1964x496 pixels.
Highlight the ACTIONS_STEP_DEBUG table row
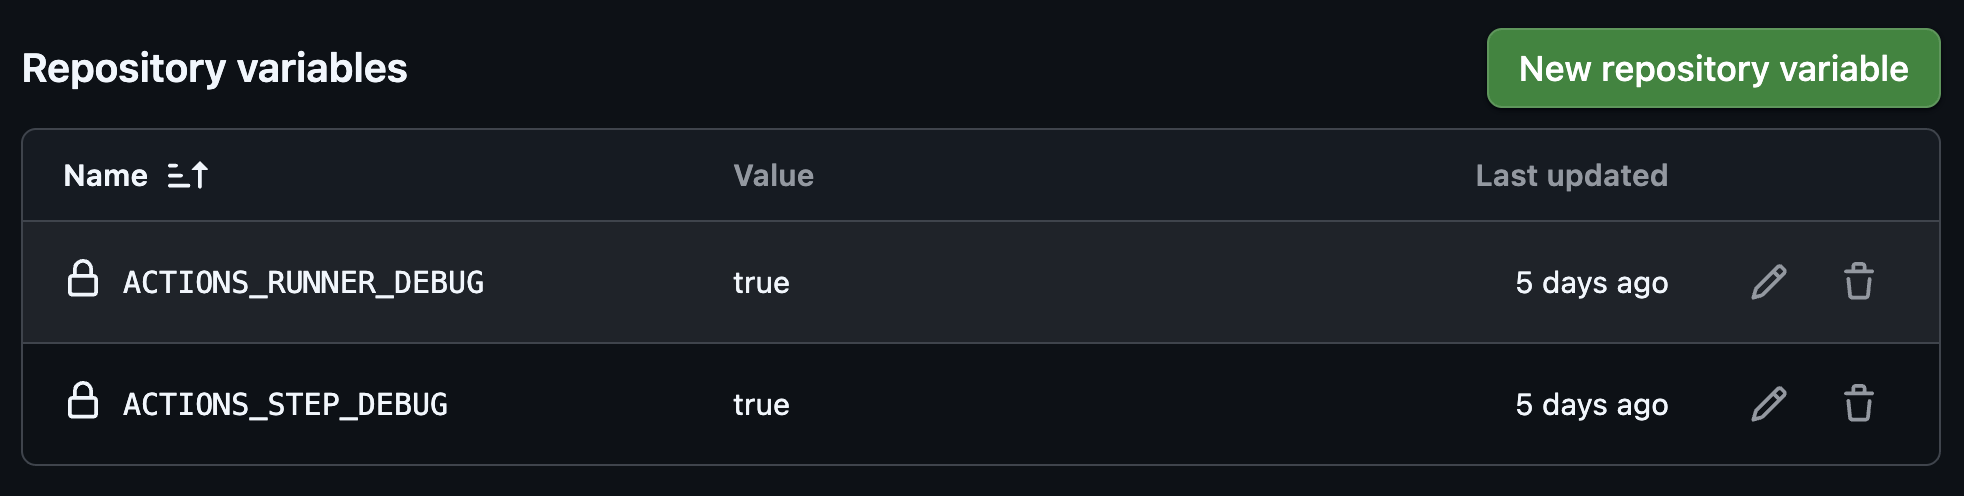click(1100, 405)
